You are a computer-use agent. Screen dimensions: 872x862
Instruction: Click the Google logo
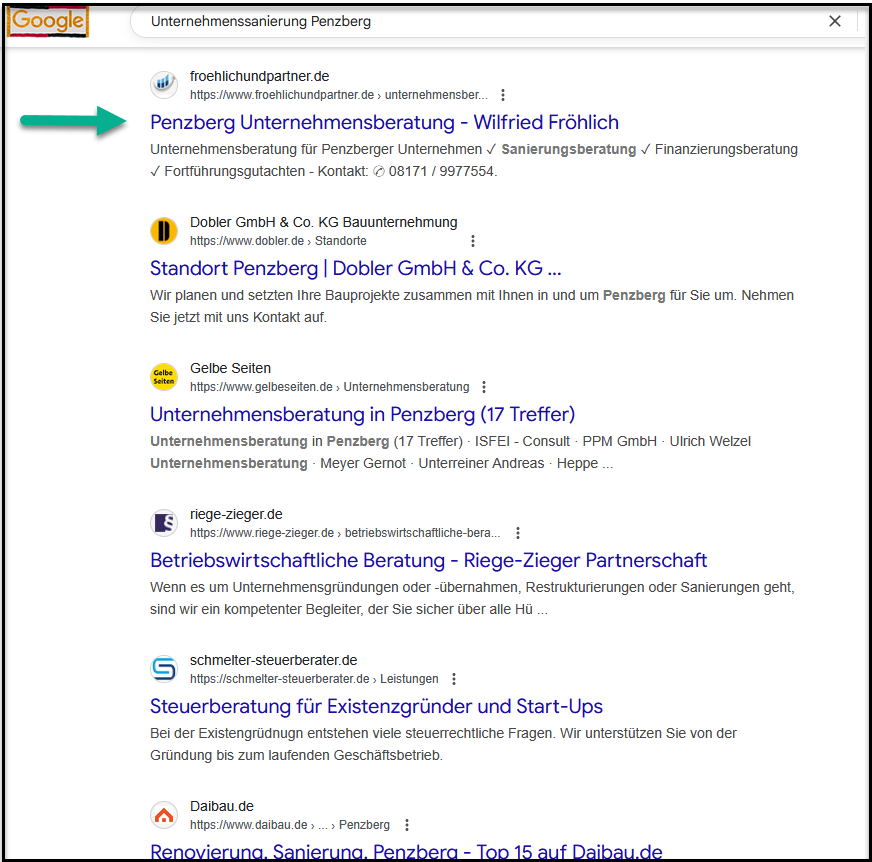pos(48,22)
